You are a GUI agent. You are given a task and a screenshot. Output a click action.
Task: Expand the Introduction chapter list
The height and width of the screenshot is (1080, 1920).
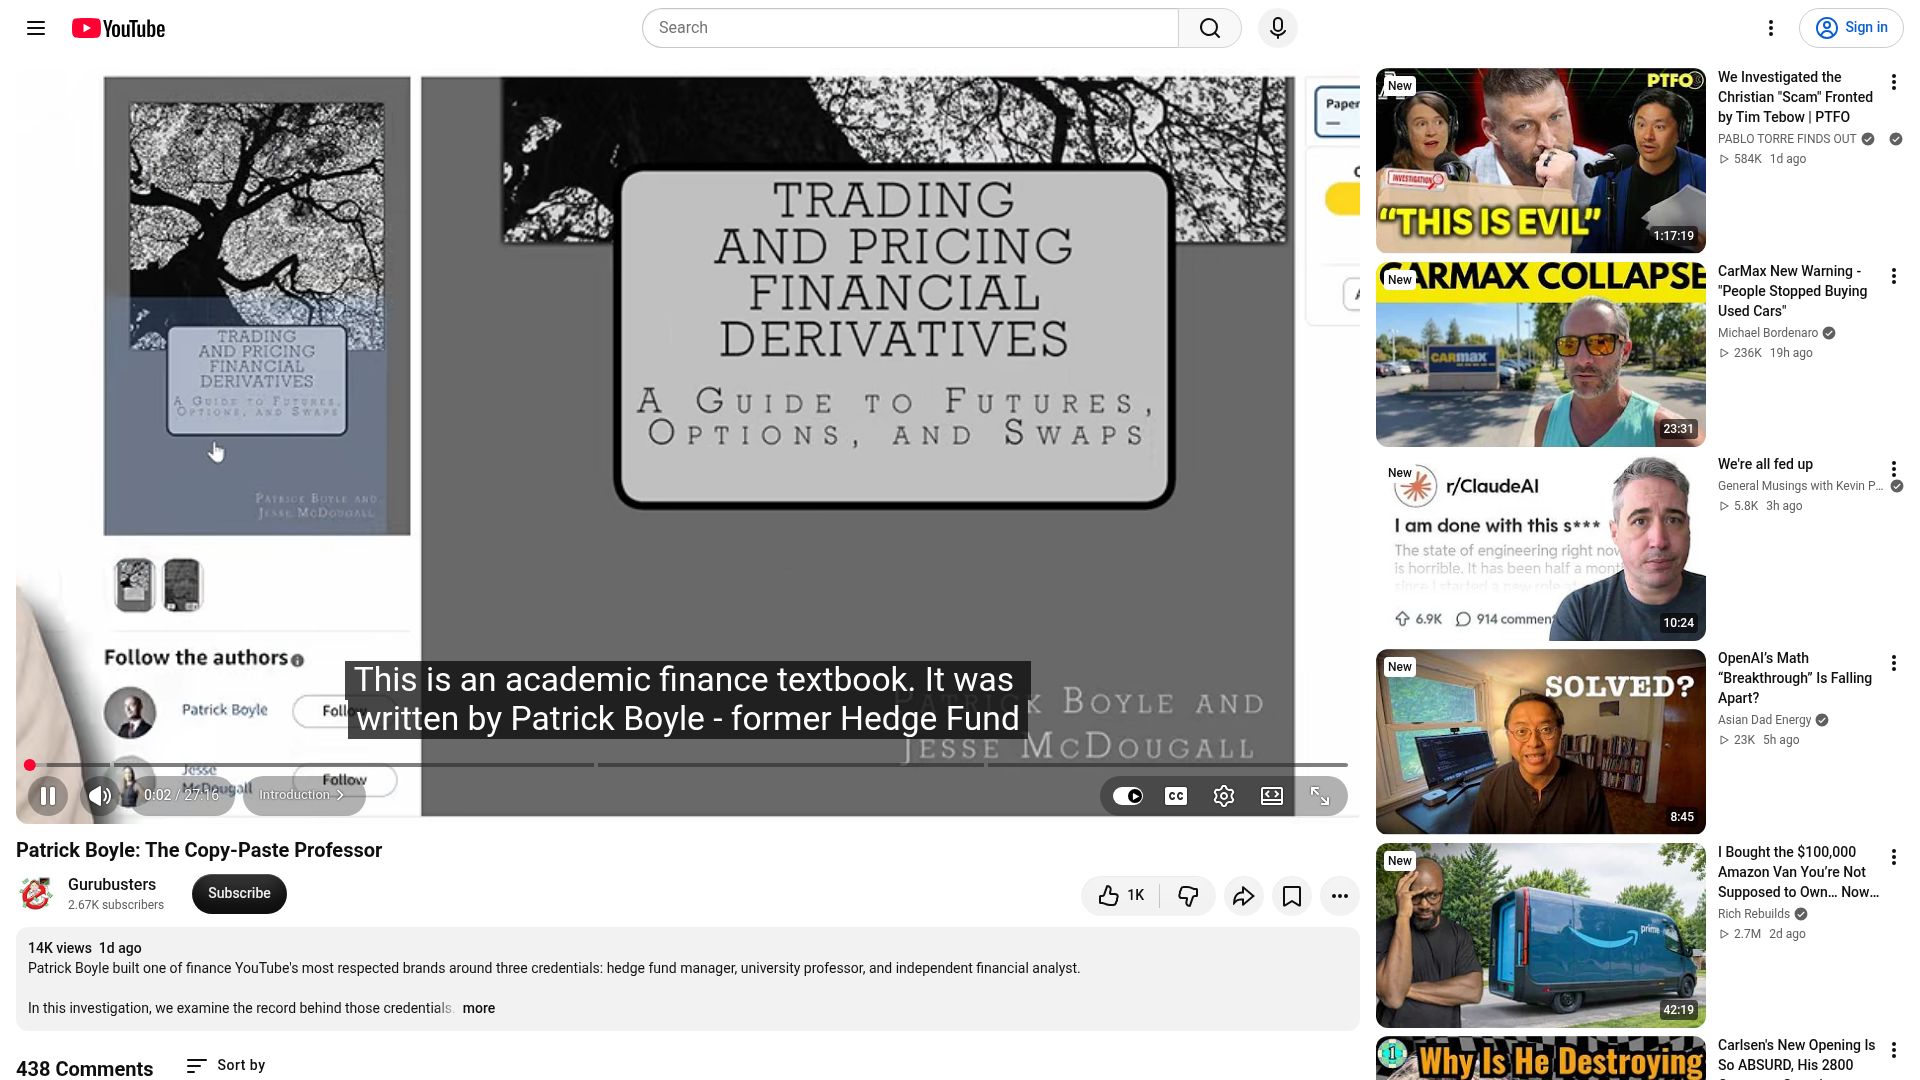click(303, 795)
